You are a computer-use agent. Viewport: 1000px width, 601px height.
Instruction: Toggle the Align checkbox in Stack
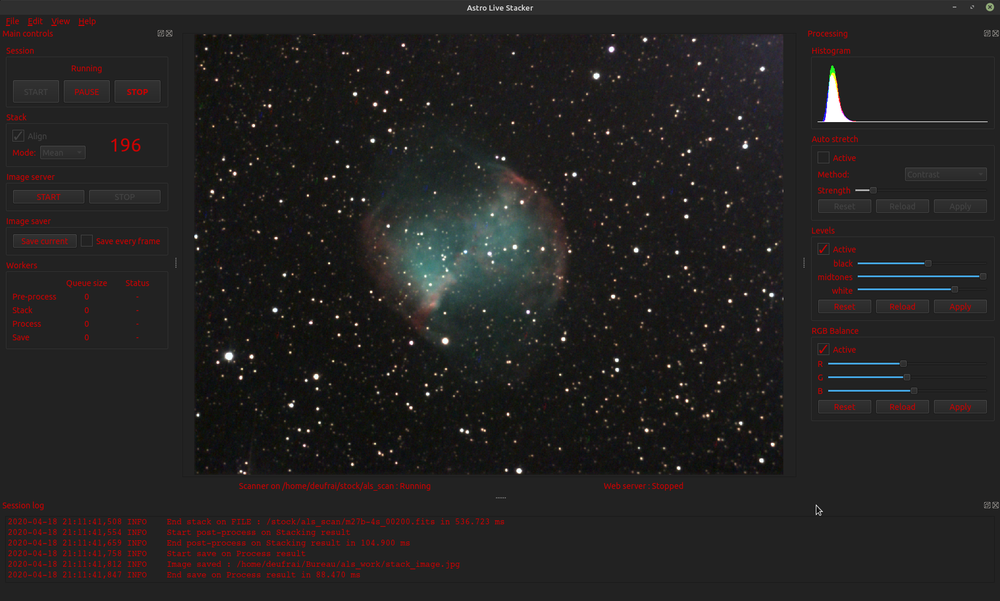[18, 136]
